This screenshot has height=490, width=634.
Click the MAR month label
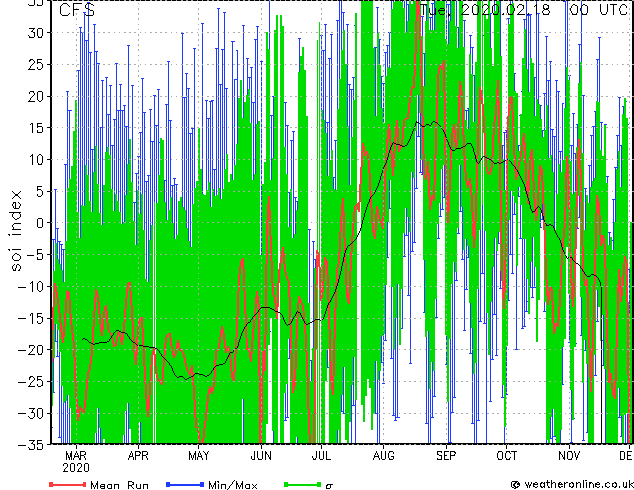[x=76, y=456]
